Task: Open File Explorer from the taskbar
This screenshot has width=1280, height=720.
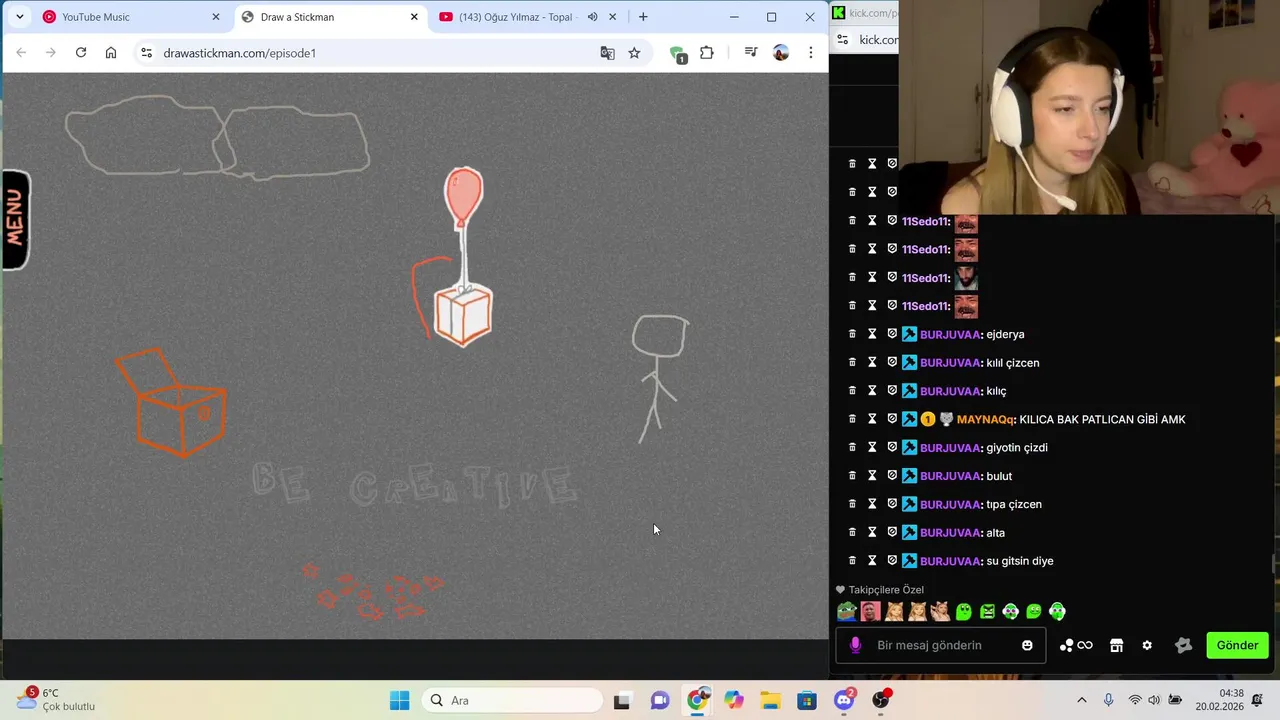Action: pos(770,700)
